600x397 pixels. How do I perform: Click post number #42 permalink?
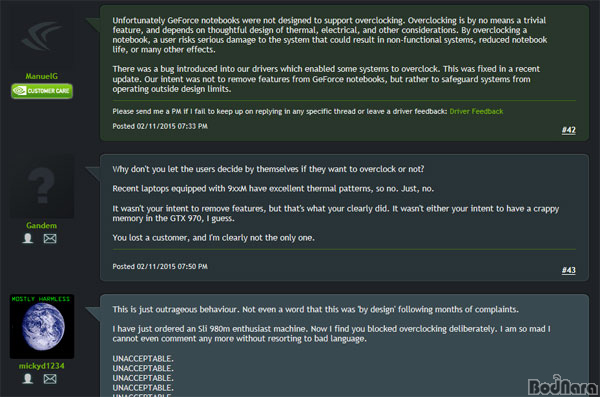[x=569, y=130]
